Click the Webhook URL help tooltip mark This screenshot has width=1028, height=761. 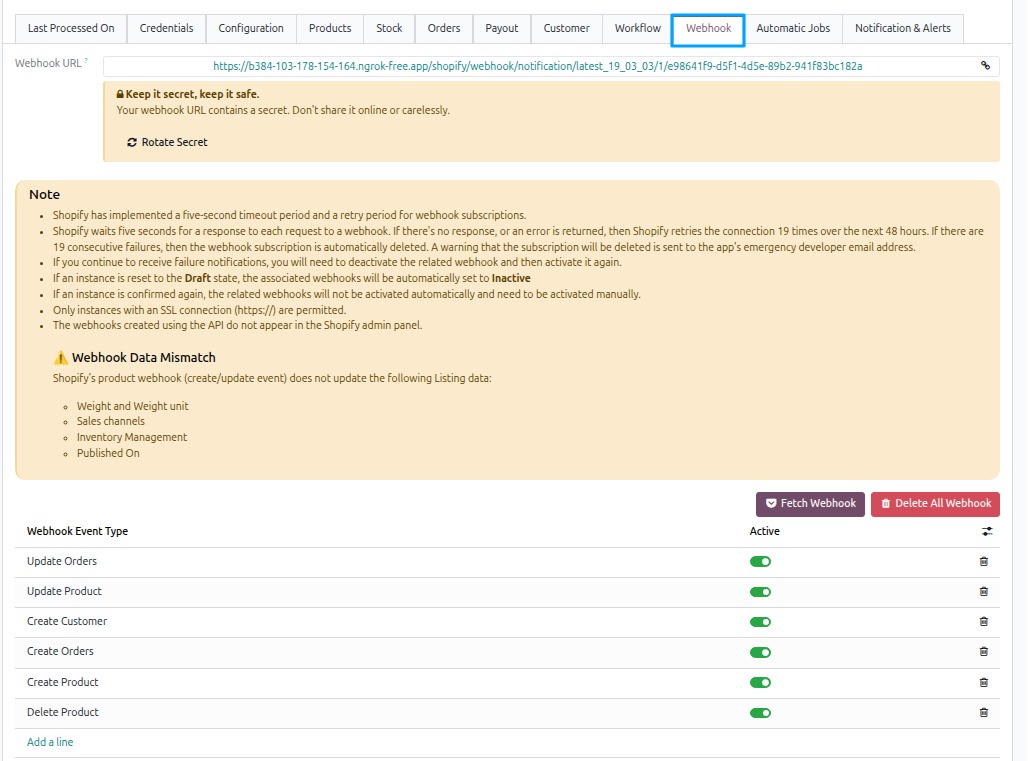coord(86,60)
